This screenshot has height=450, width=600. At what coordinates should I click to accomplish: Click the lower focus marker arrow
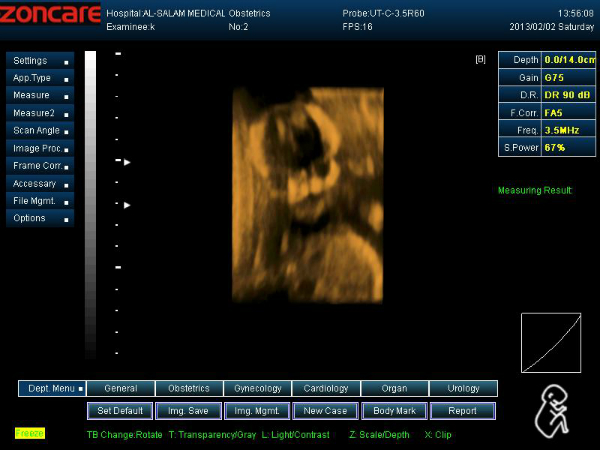[127, 205]
